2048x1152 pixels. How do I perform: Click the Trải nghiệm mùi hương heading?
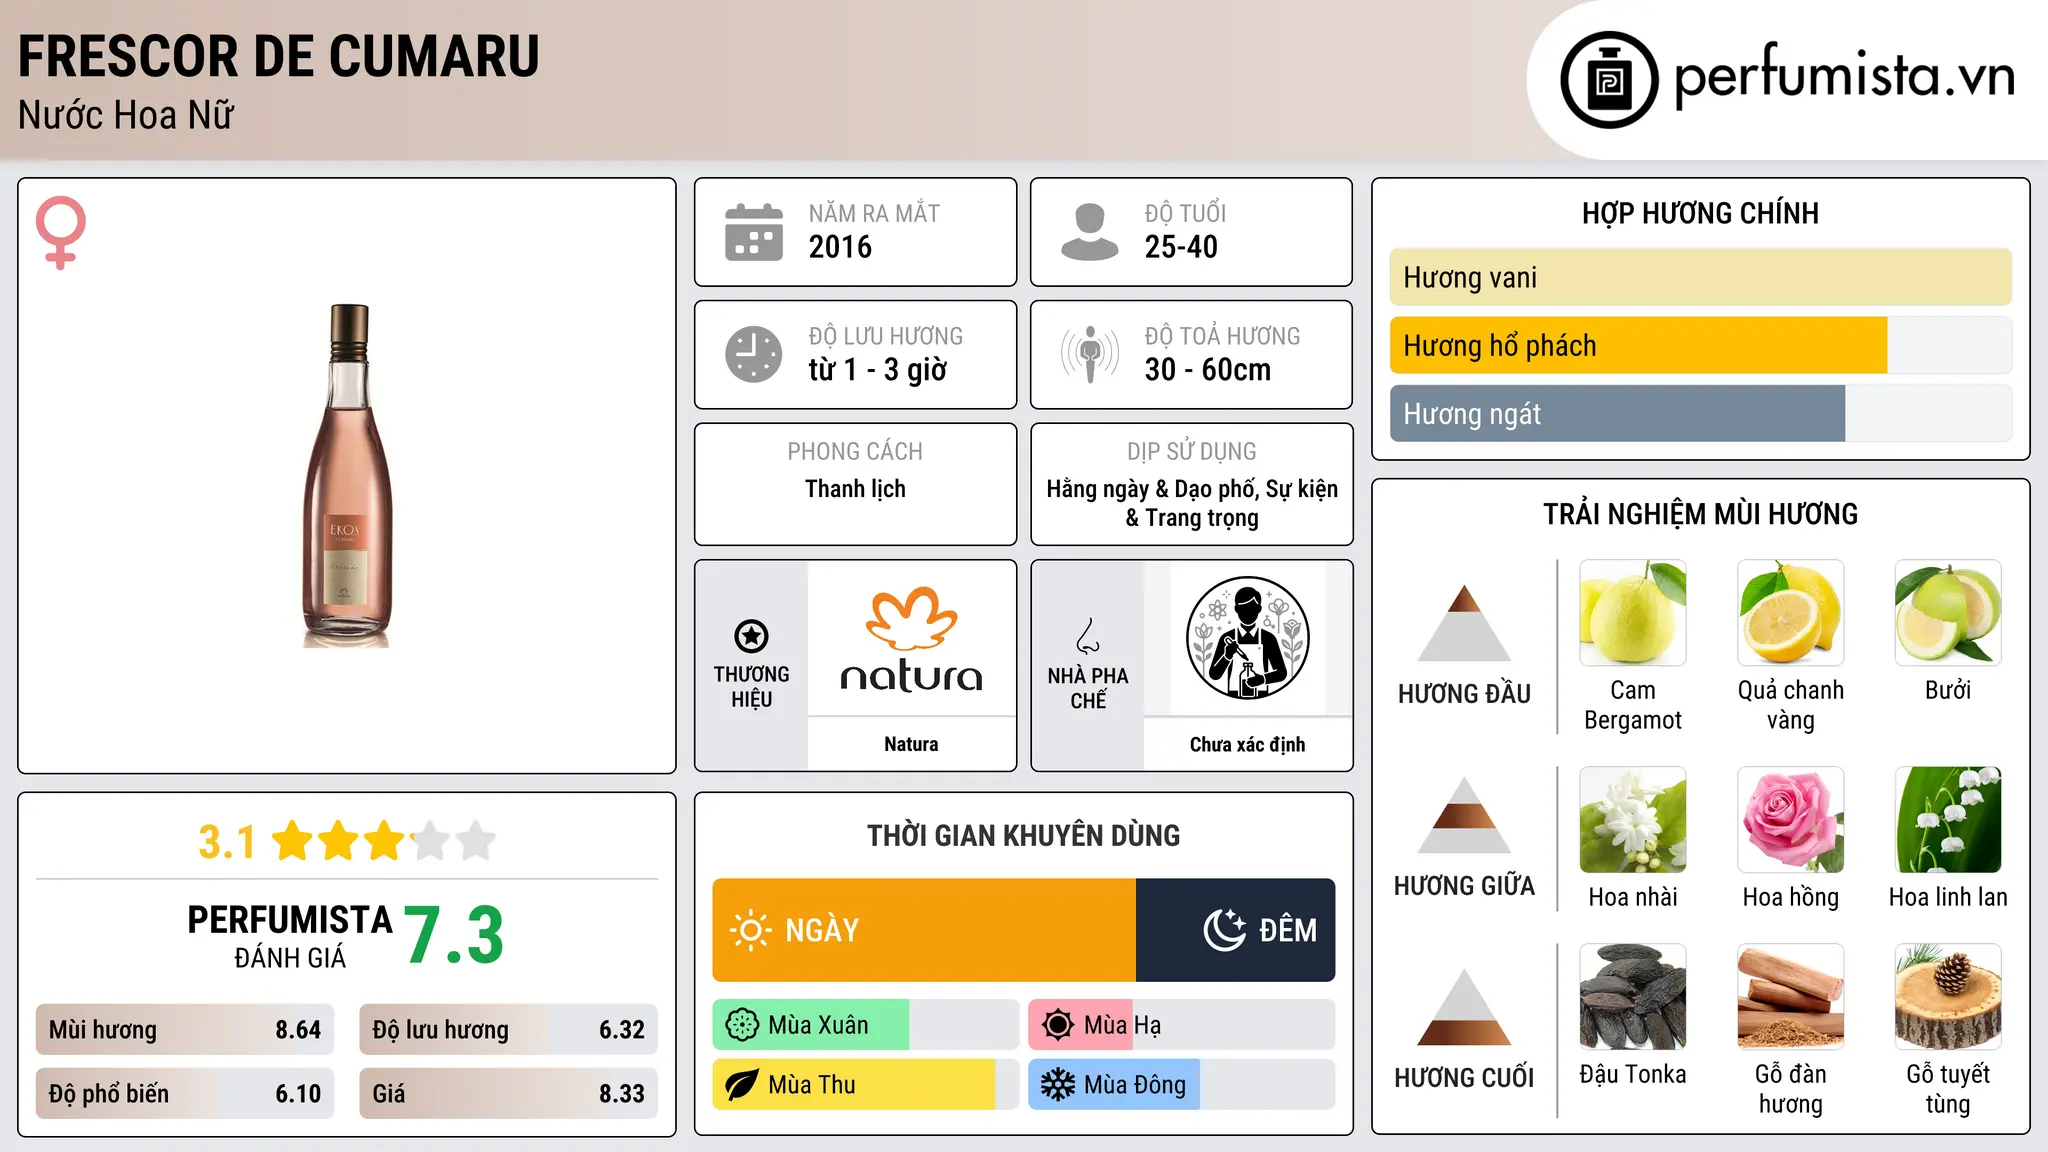1700,514
